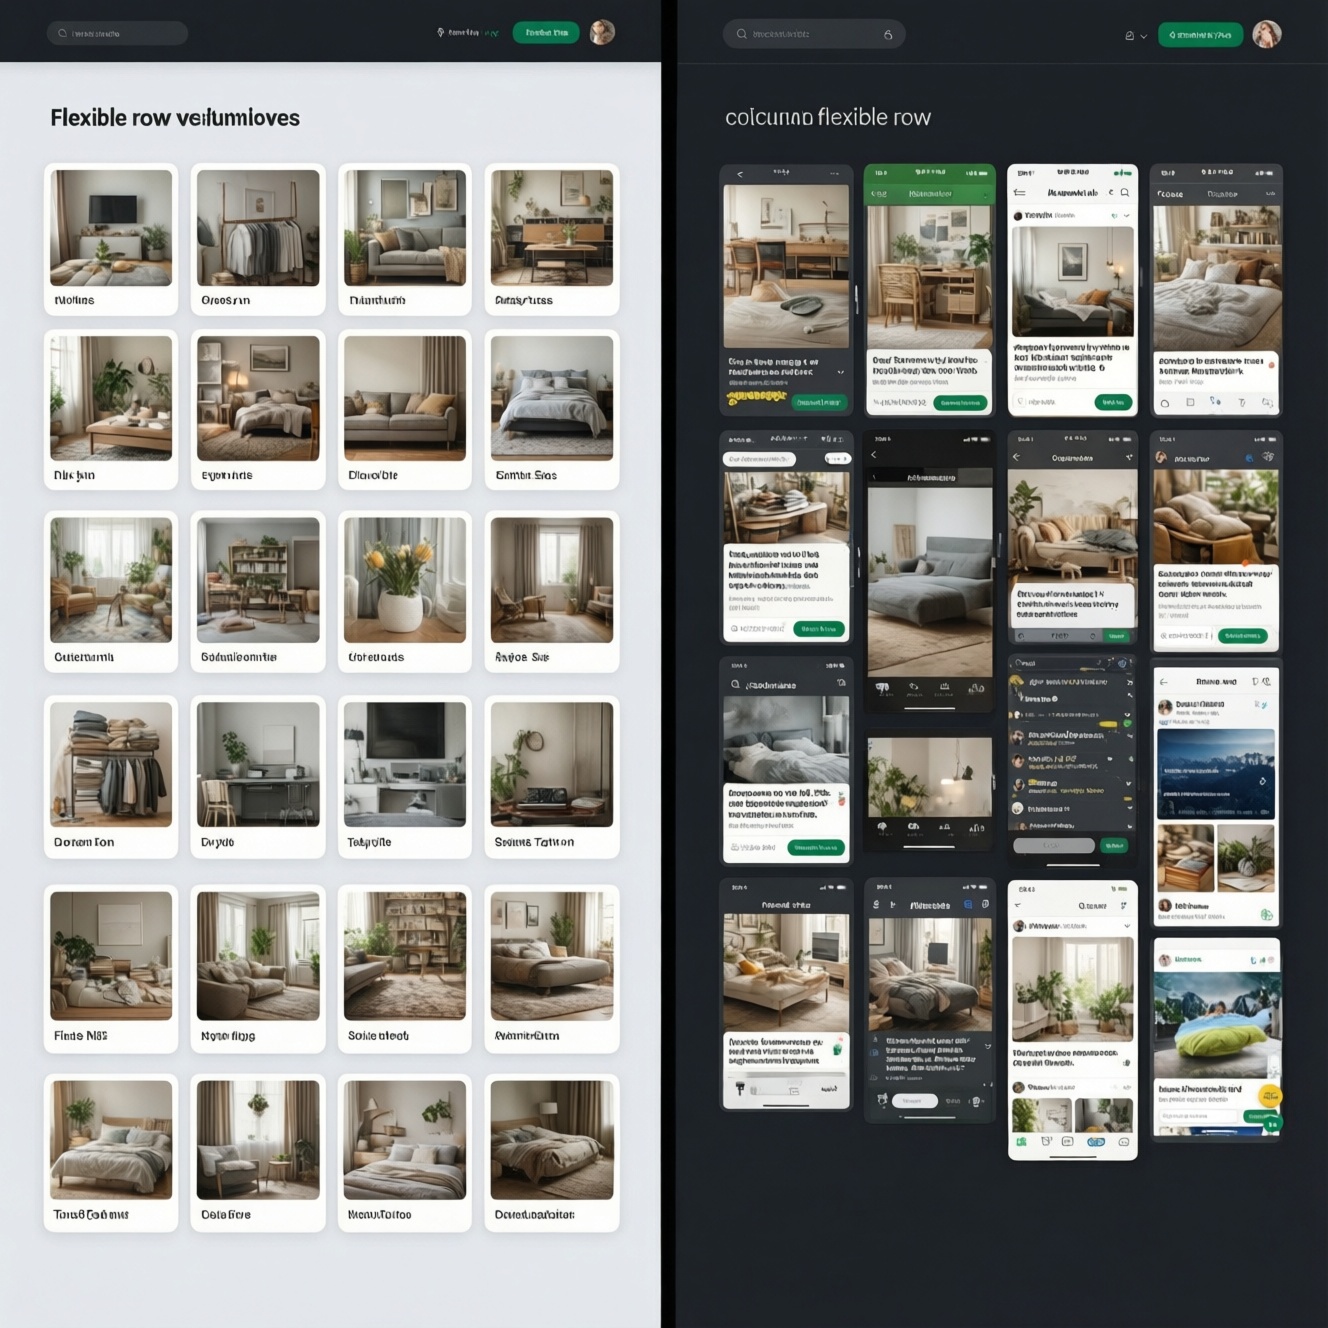This screenshot has width=1328, height=1328.
Task: Click the back arrow on first phone mockup
Action: click(740, 174)
